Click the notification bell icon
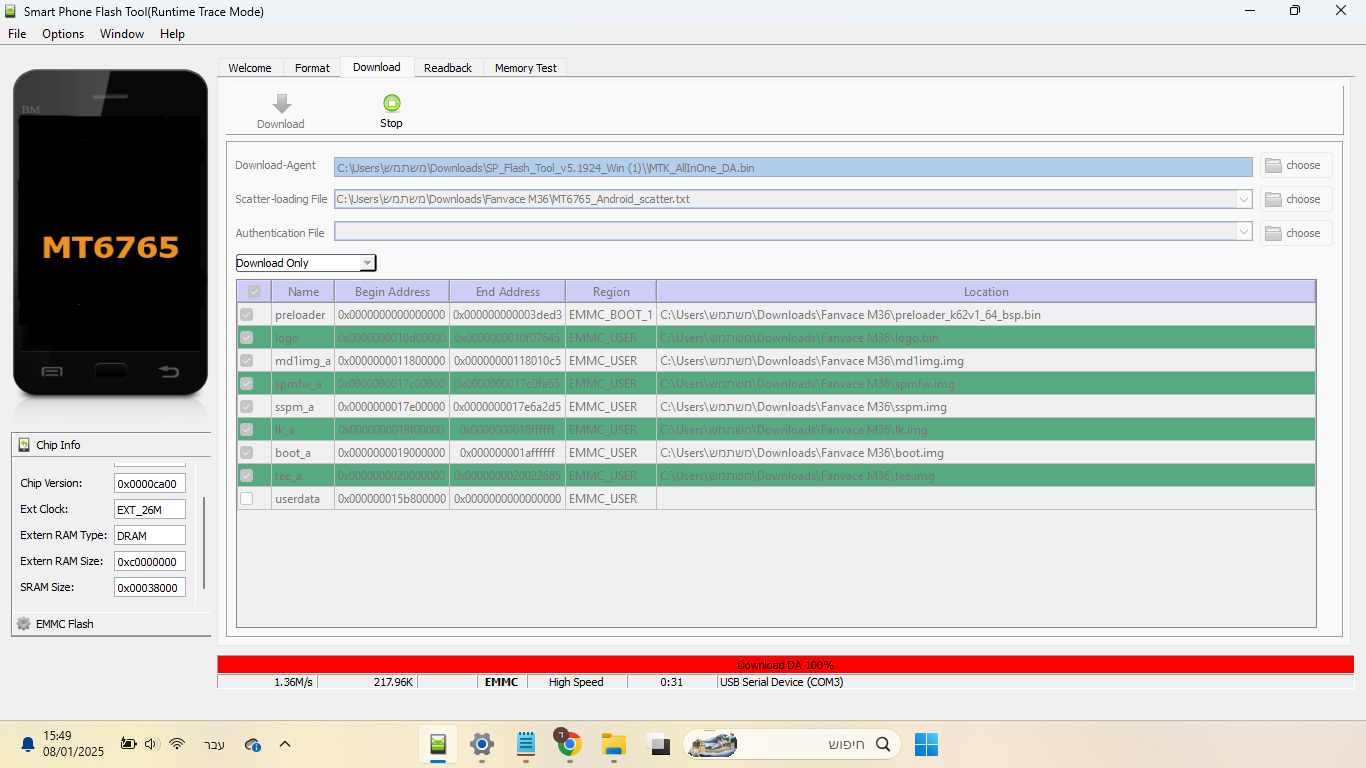Viewport: 1366px width, 768px height. (x=28, y=745)
